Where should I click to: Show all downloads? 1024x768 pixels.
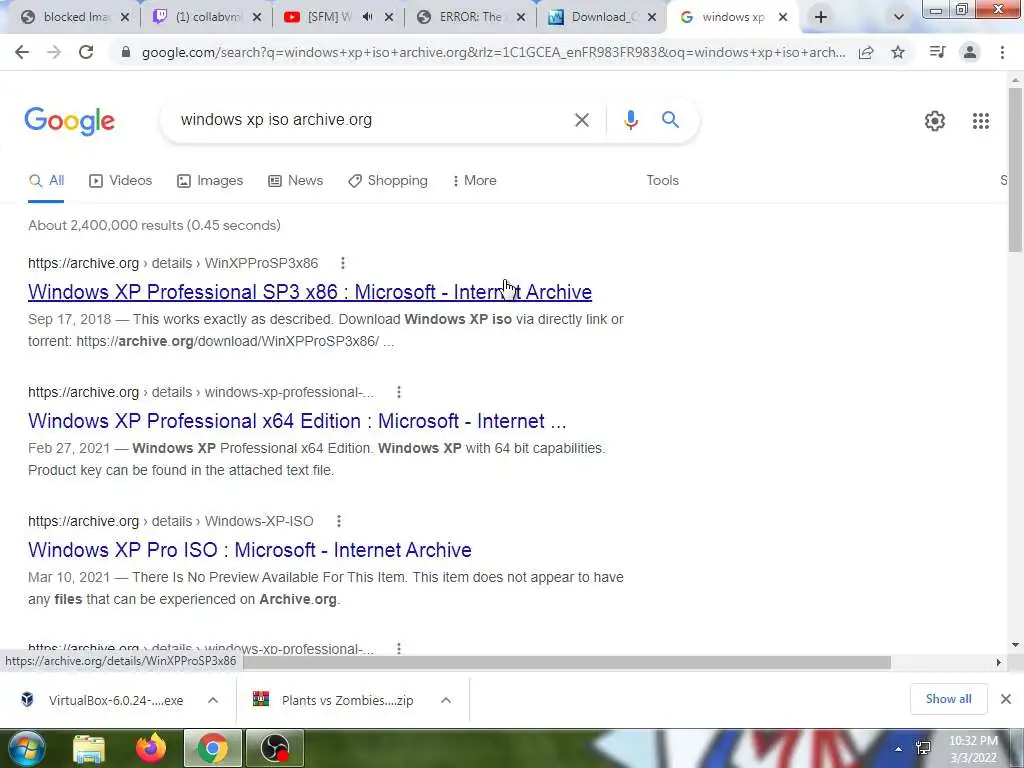coord(948,699)
